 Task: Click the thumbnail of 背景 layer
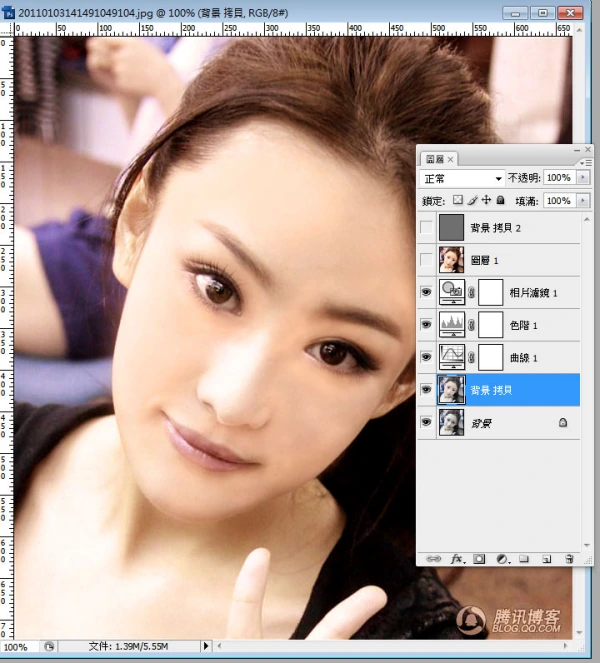tap(452, 422)
